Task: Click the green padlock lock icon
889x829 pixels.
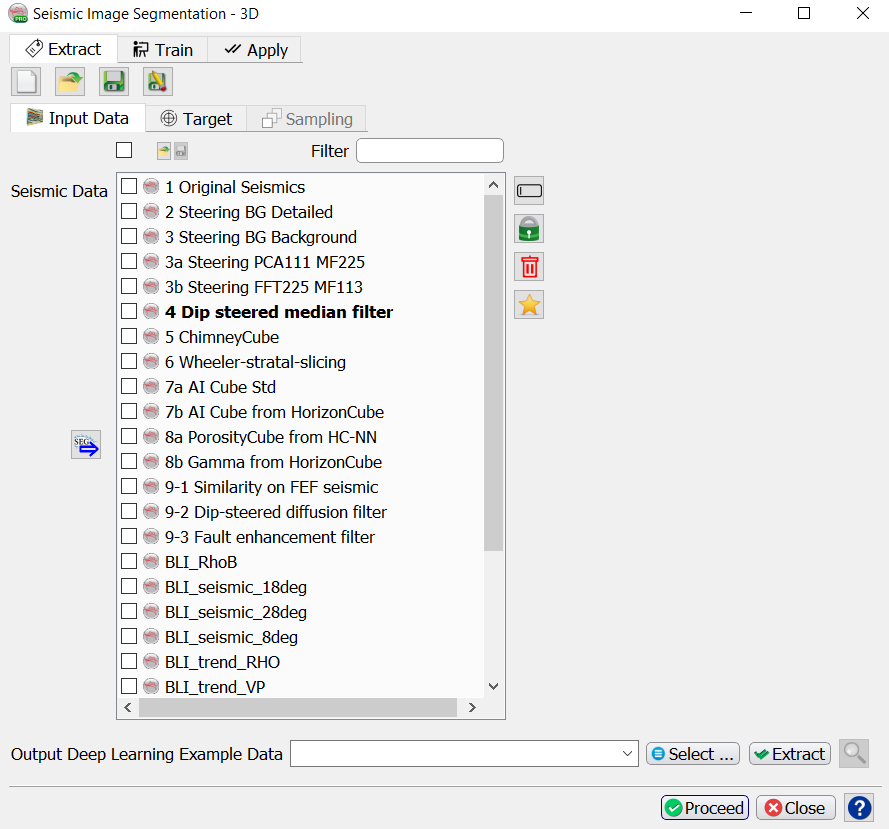Action: (x=529, y=228)
